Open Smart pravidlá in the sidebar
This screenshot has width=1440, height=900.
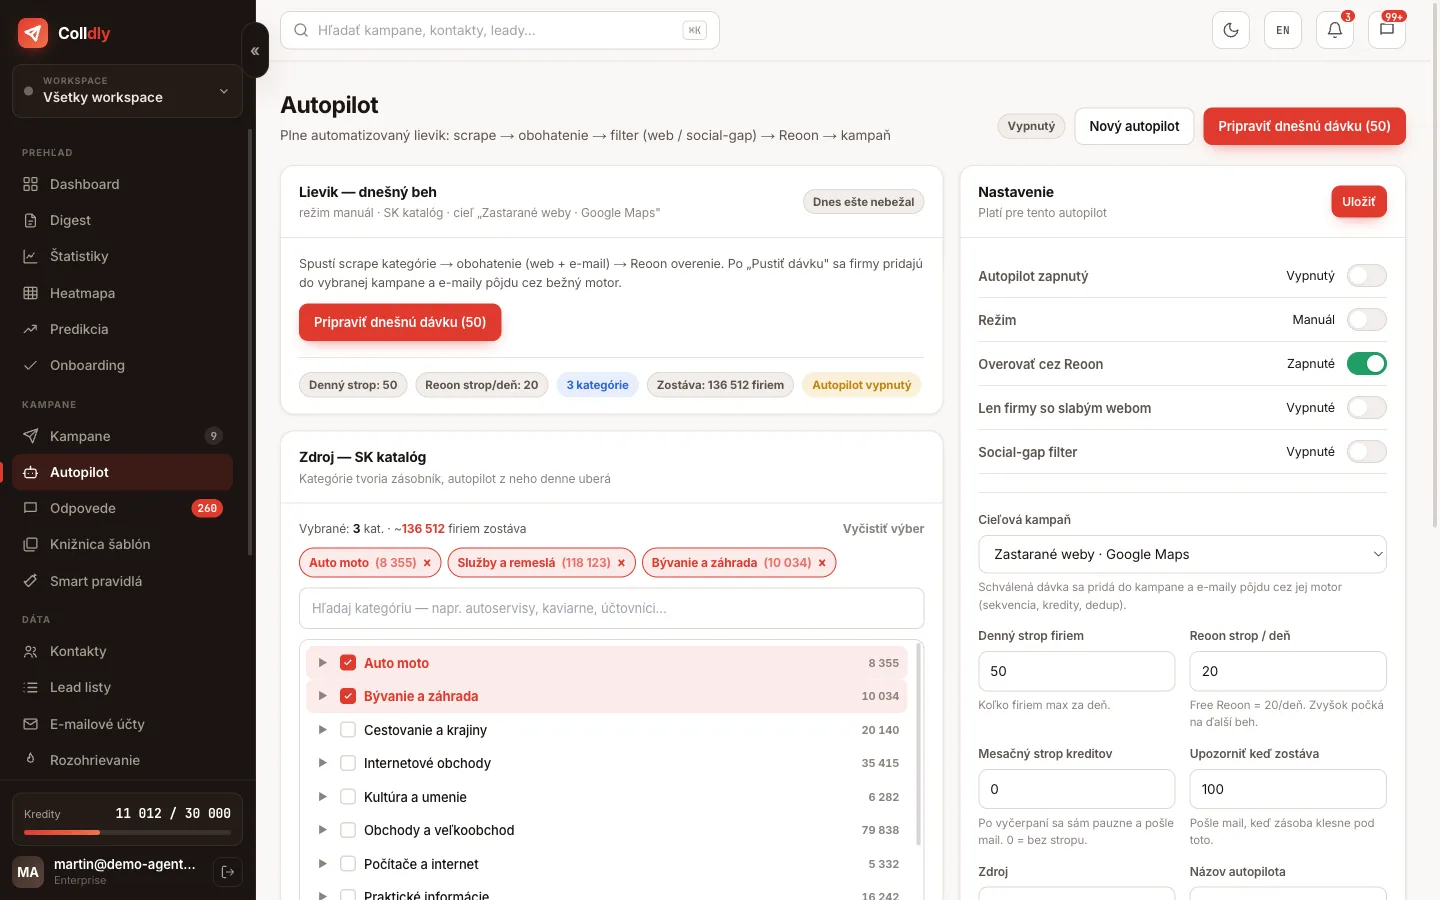point(122,581)
